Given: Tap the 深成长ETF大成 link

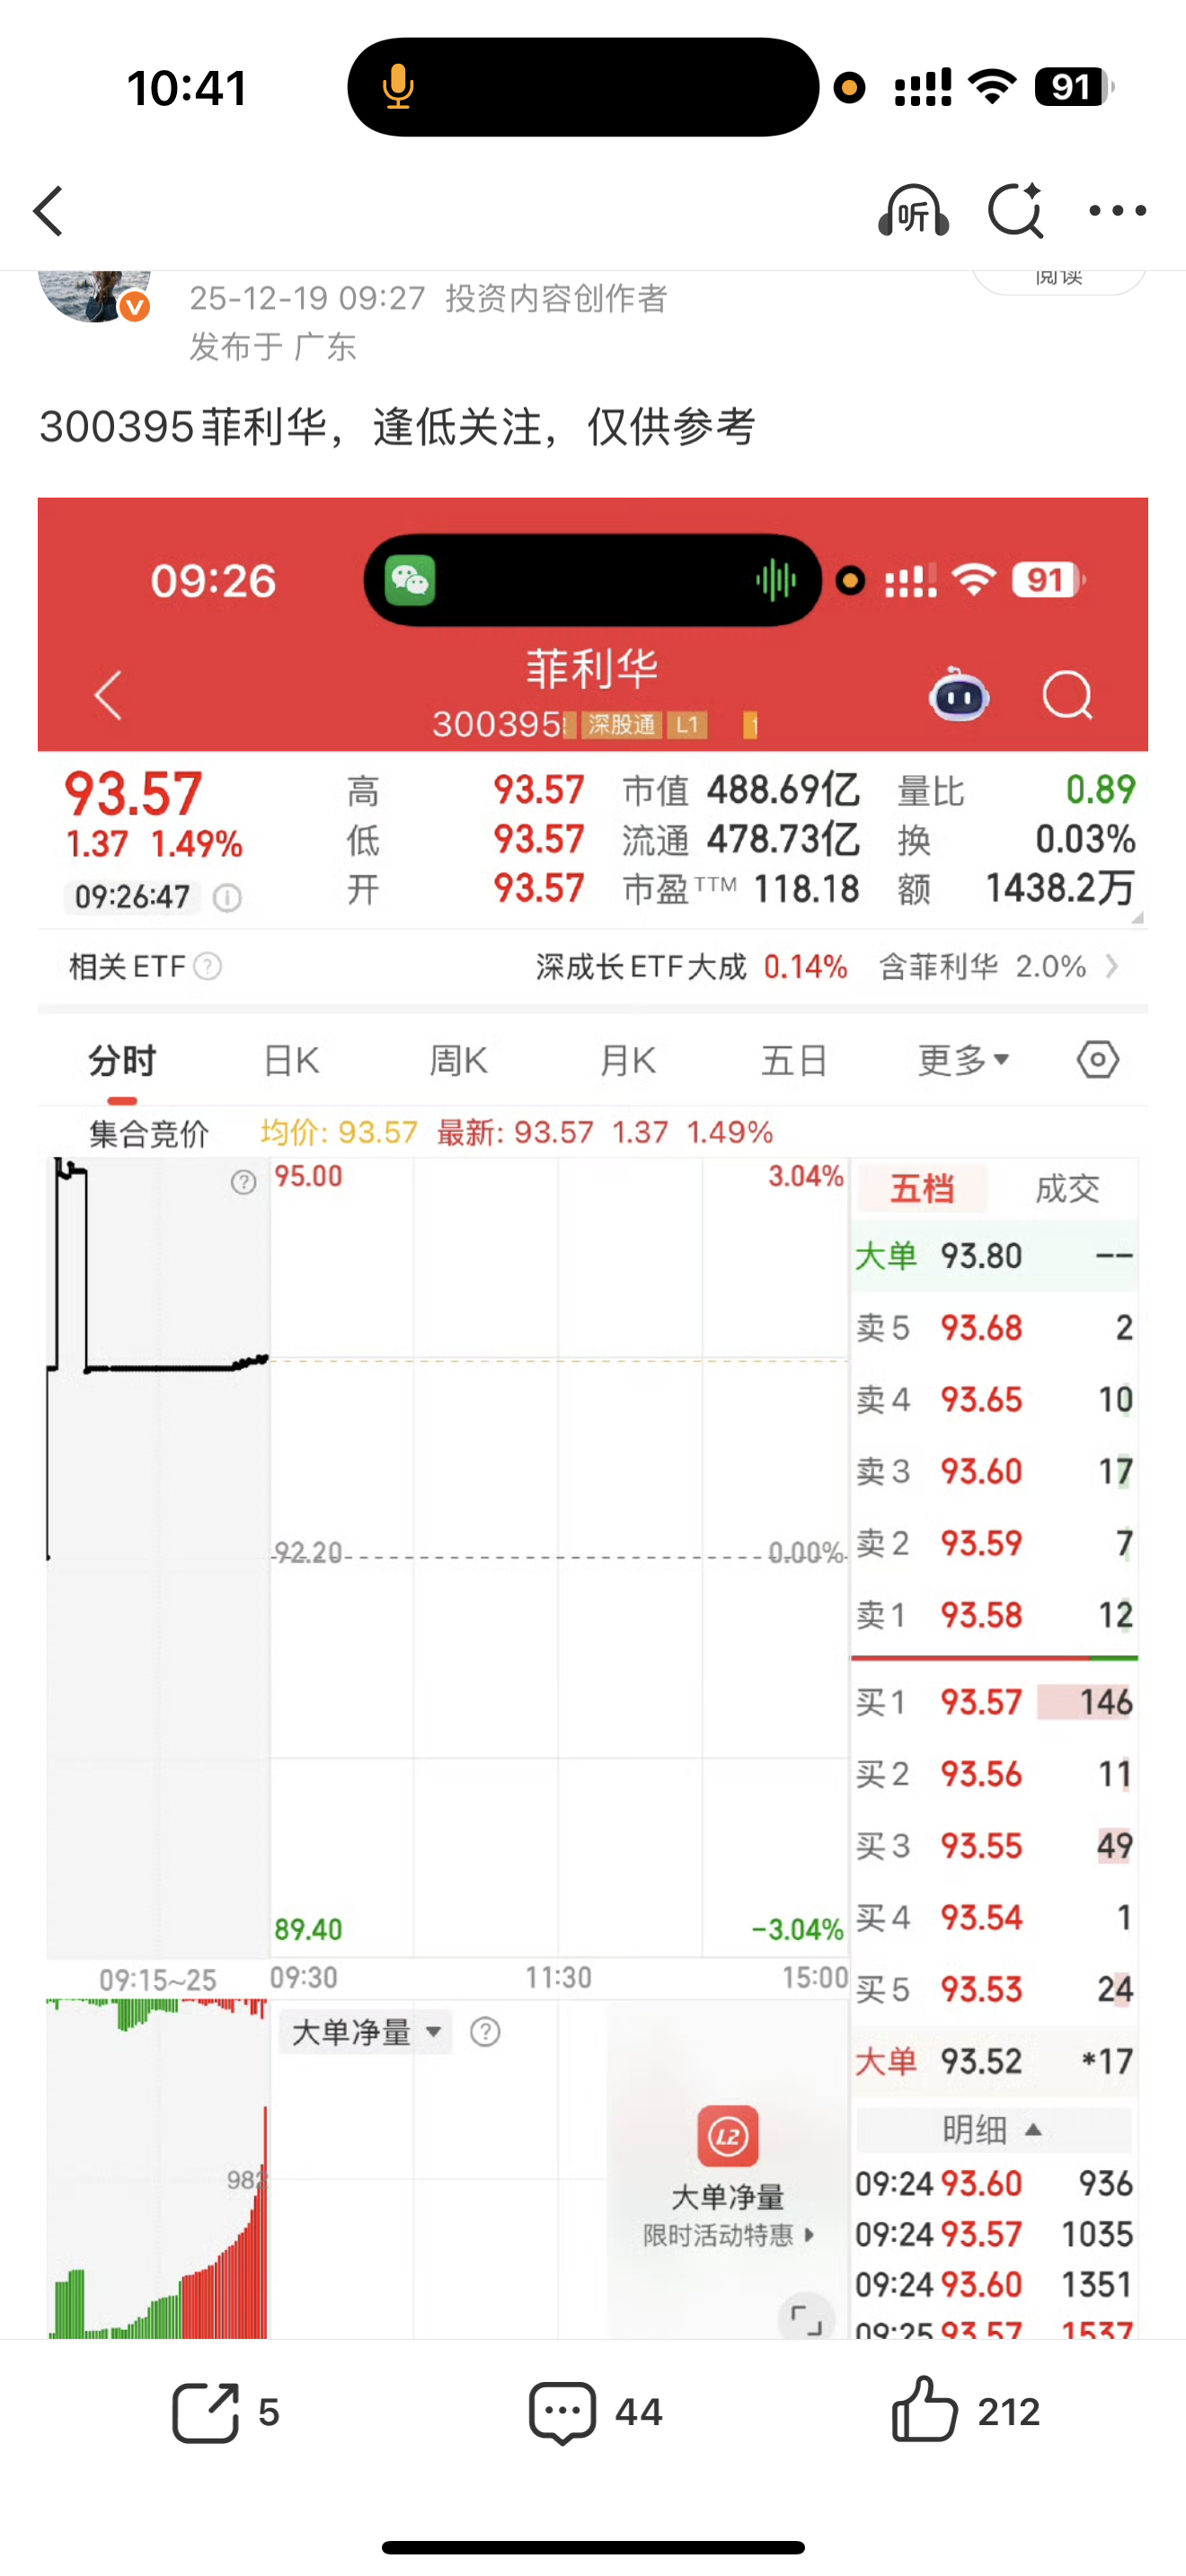Looking at the screenshot, I should point(641,967).
